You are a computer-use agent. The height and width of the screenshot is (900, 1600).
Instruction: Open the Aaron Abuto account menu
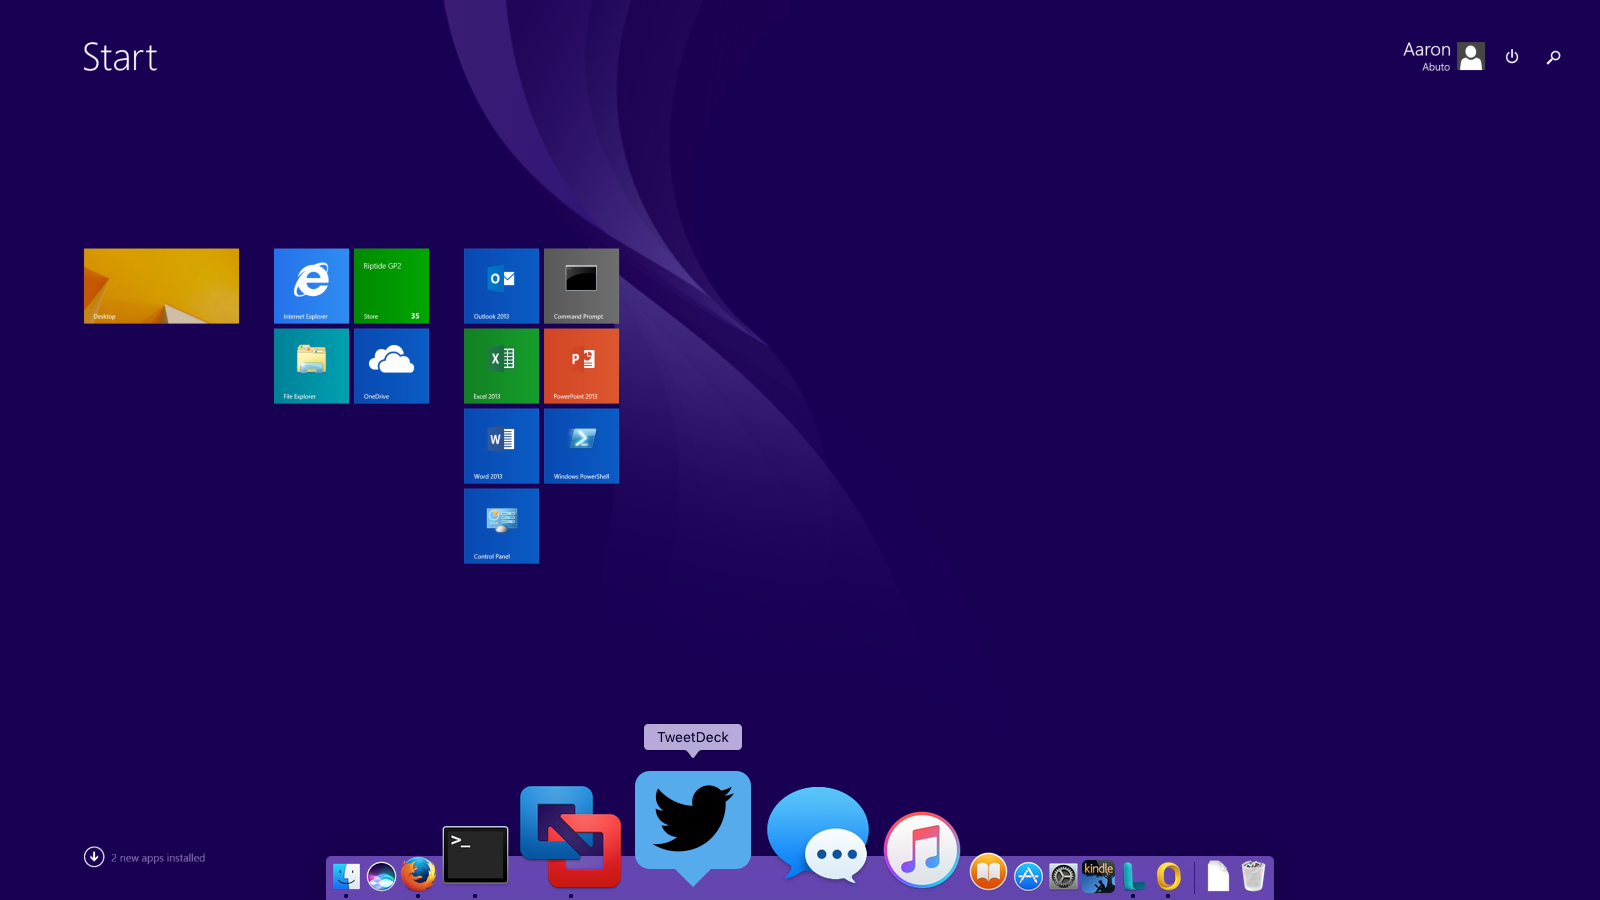pyautogui.click(x=1443, y=57)
